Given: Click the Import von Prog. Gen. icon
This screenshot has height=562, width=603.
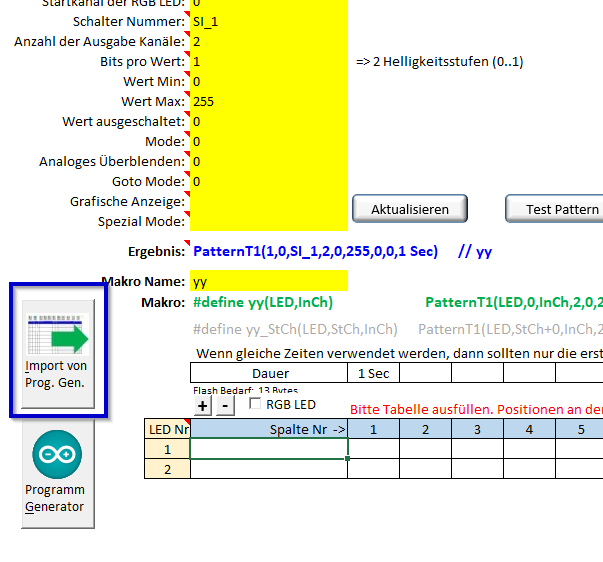Looking at the screenshot, I should (x=57, y=349).
